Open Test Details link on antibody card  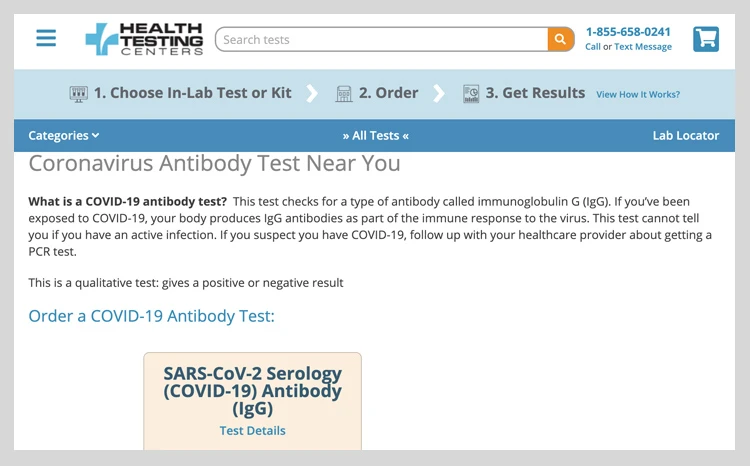[252, 431]
